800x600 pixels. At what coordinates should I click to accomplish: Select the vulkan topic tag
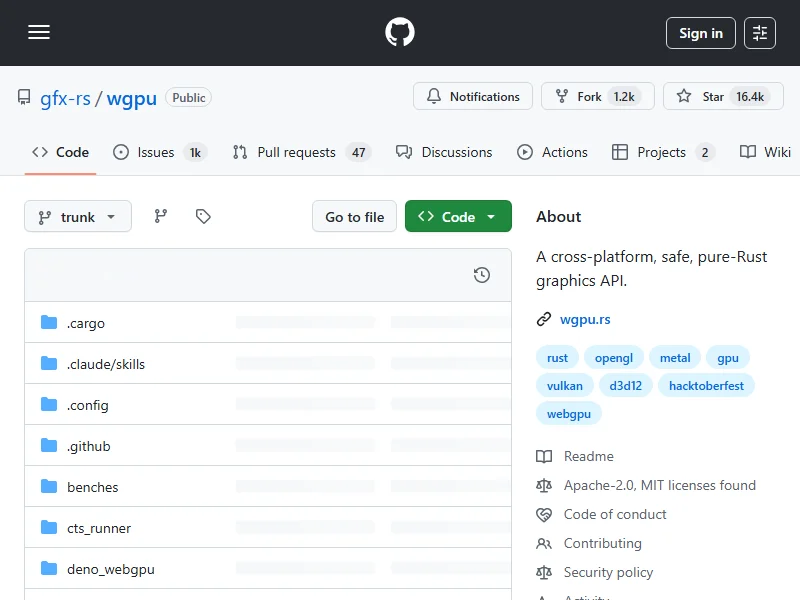point(565,385)
